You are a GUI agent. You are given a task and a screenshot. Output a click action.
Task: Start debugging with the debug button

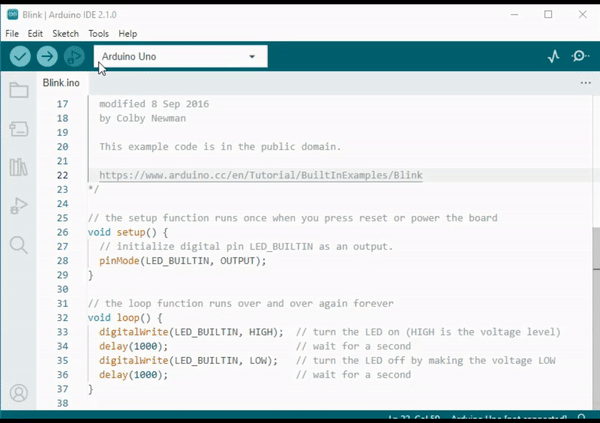[x=74, y=57]
